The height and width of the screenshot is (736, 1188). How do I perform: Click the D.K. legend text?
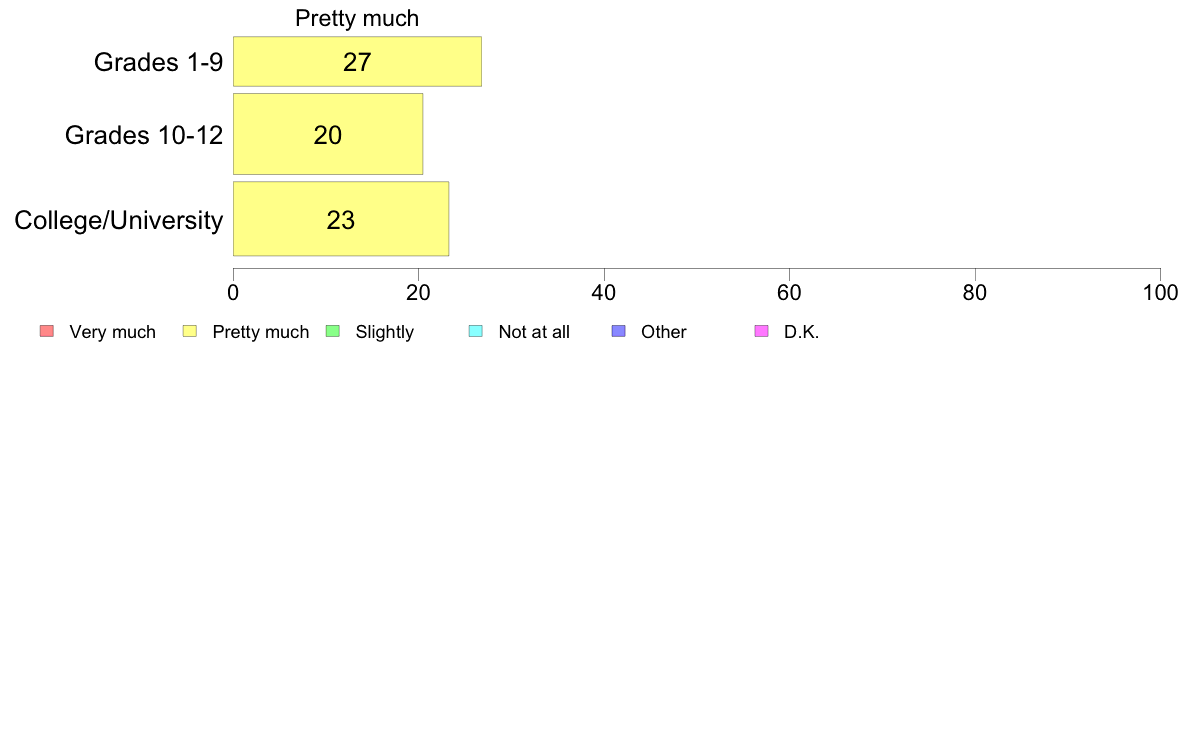[802, 332]
